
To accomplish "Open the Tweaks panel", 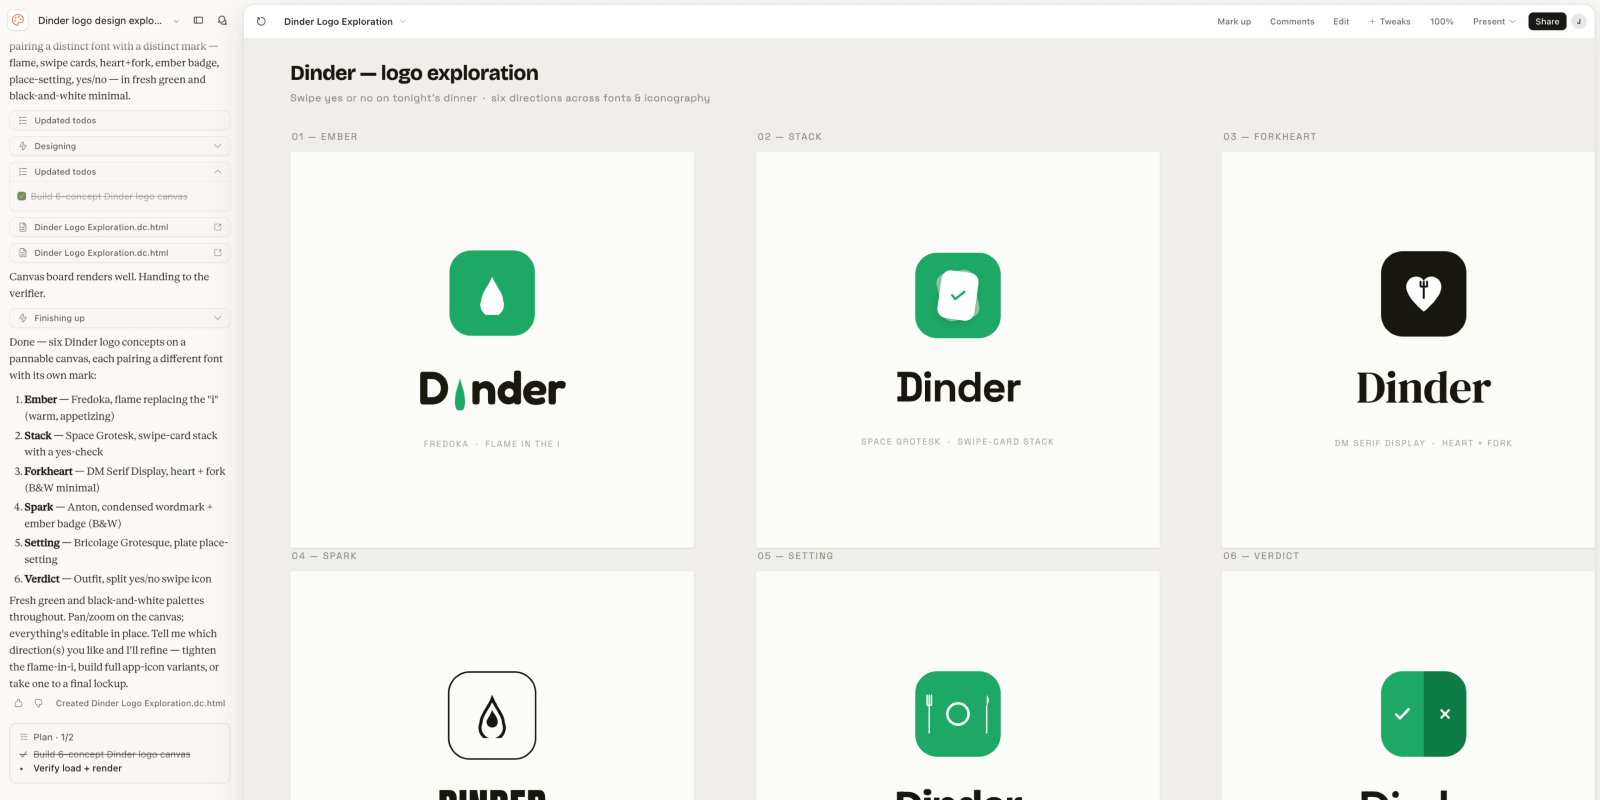I will pos(1390,21).
